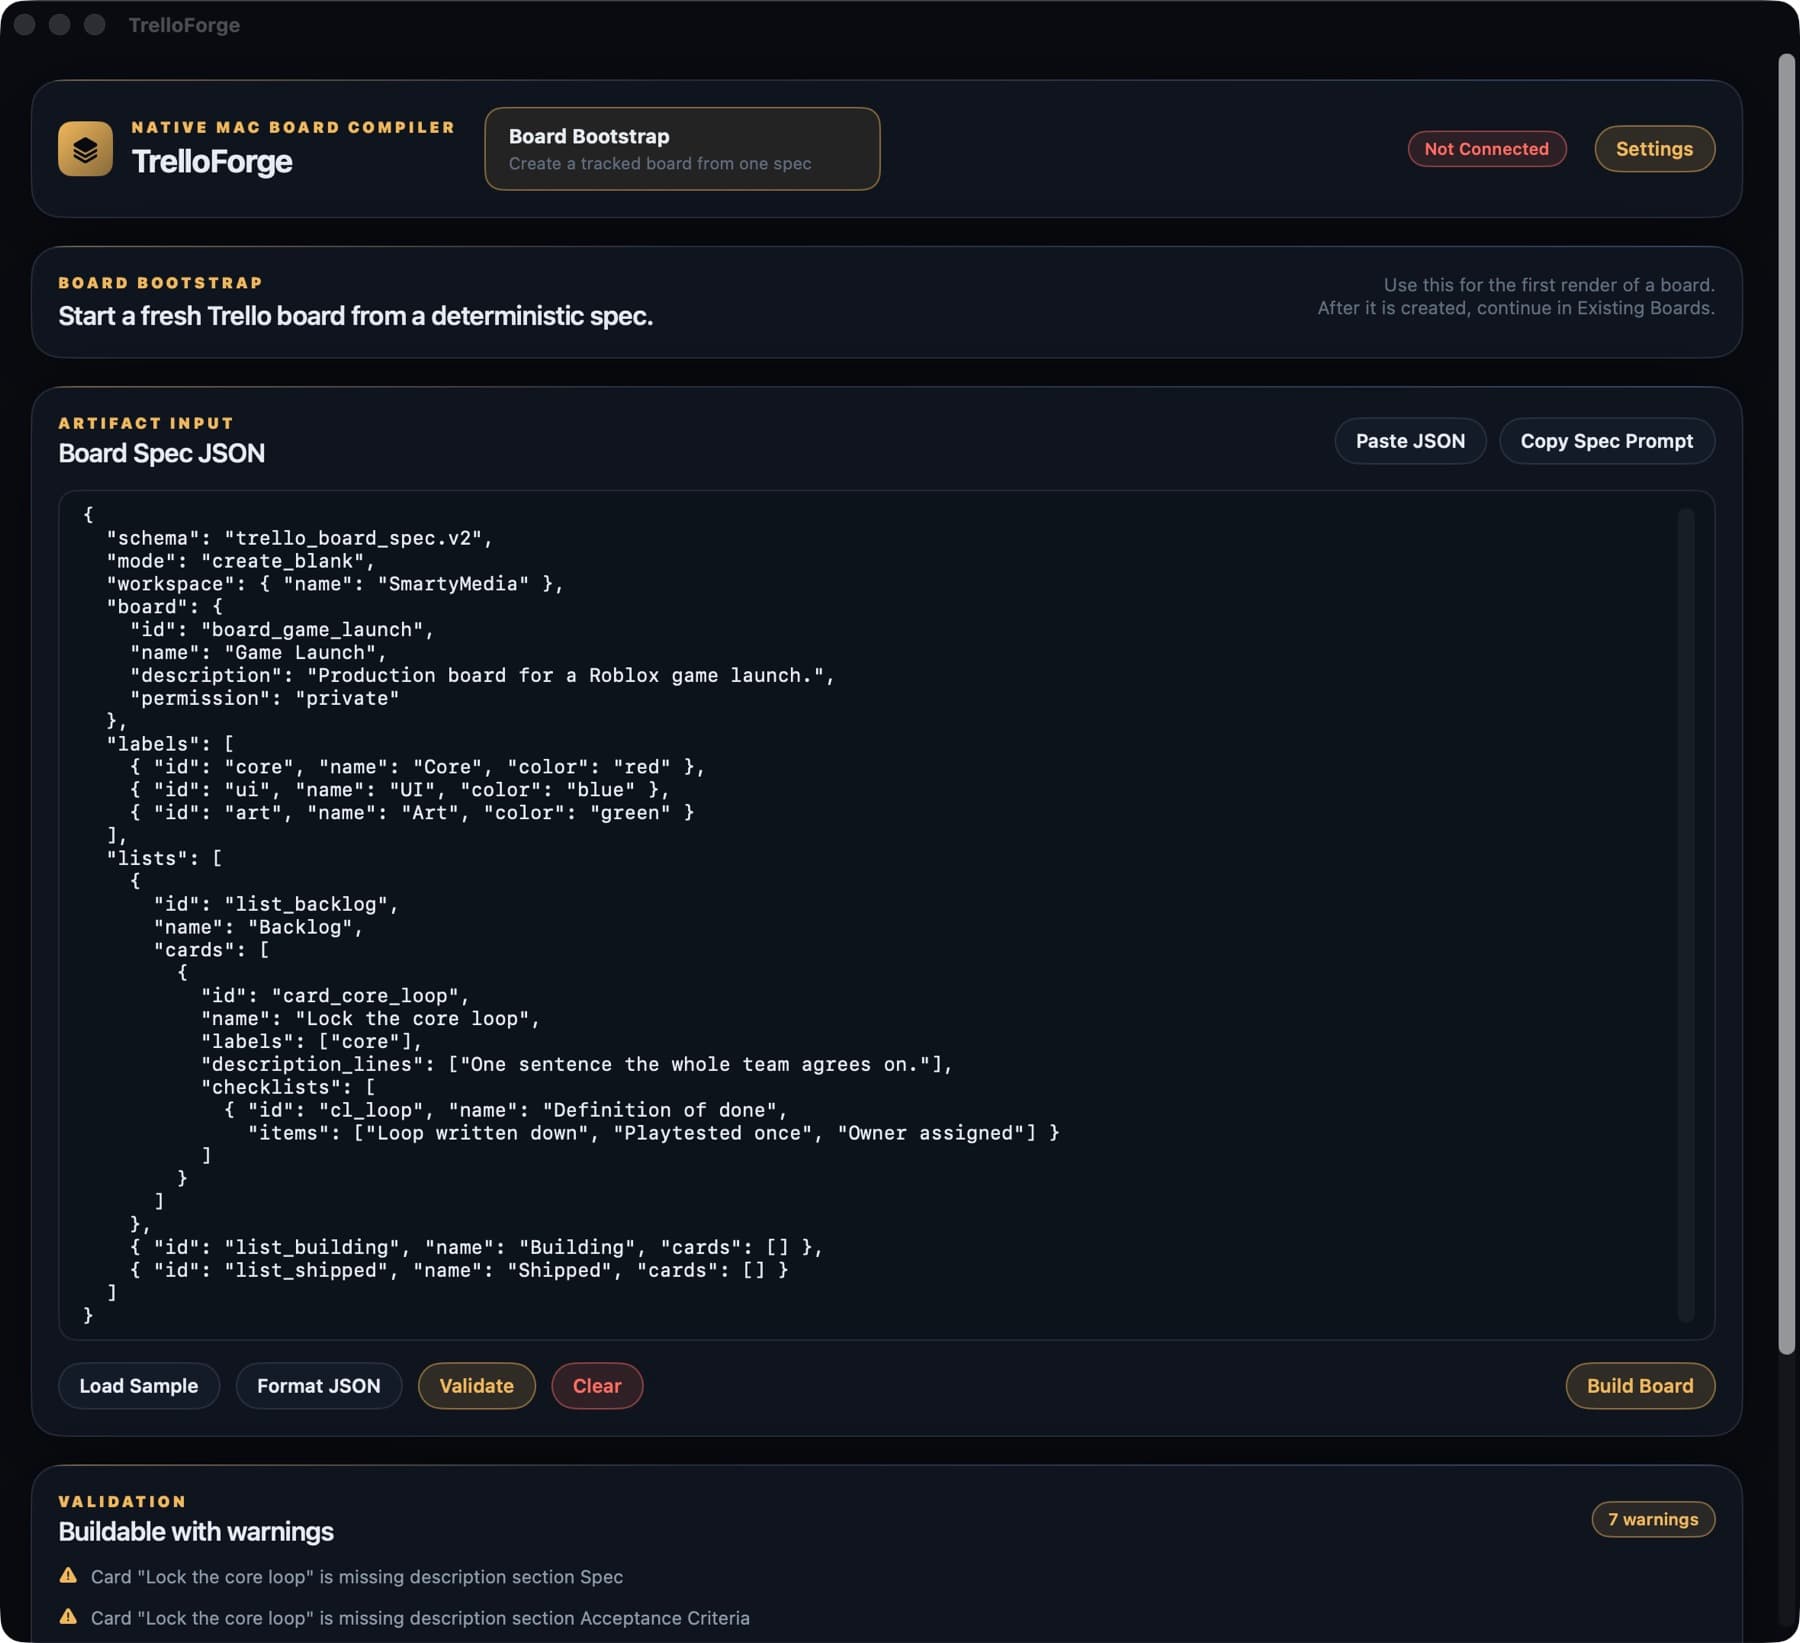This screenshot has width=1800, height=1643.
Task: Click the heading "Start a fresh Trello board"
Action: pyautogui.click(x=355, y=316)
